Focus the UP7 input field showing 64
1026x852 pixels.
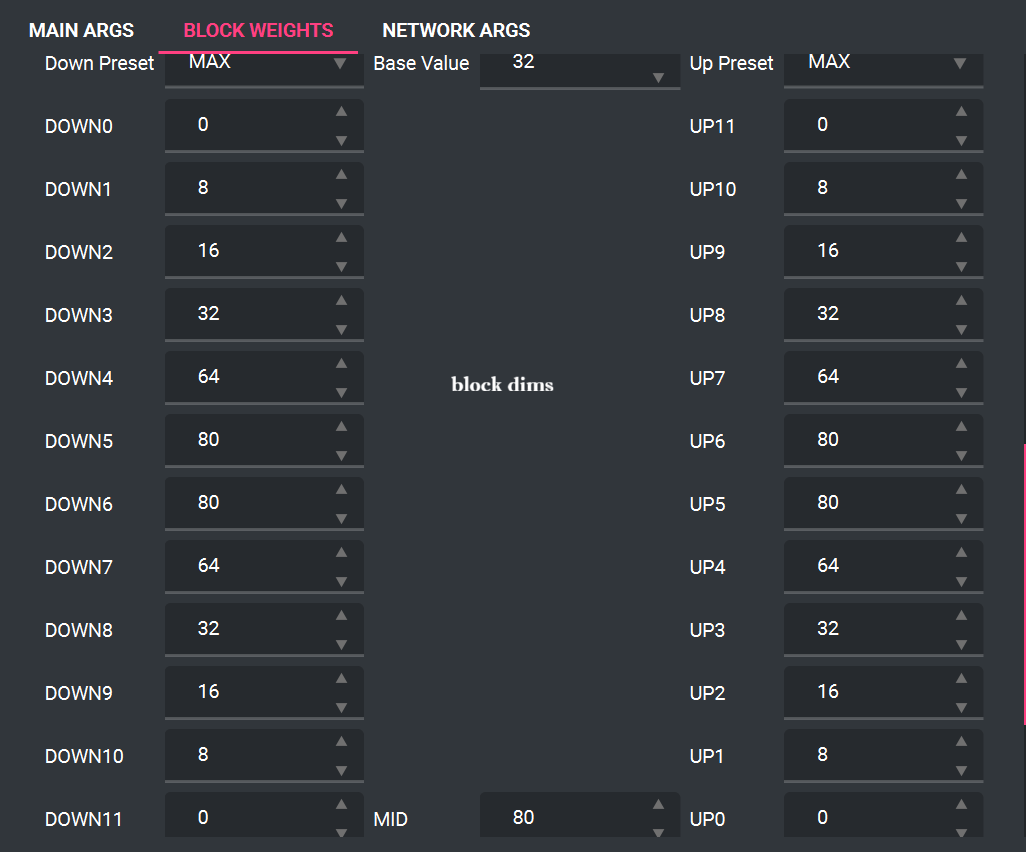pyautogui.click(x=870, y=377)
